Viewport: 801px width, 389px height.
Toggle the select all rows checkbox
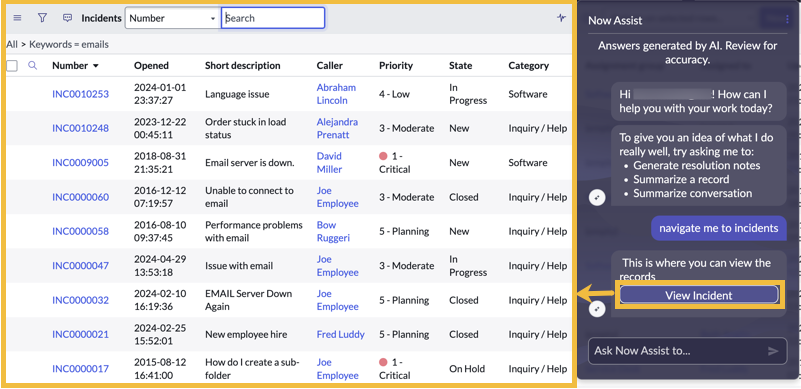pos(12,65)
